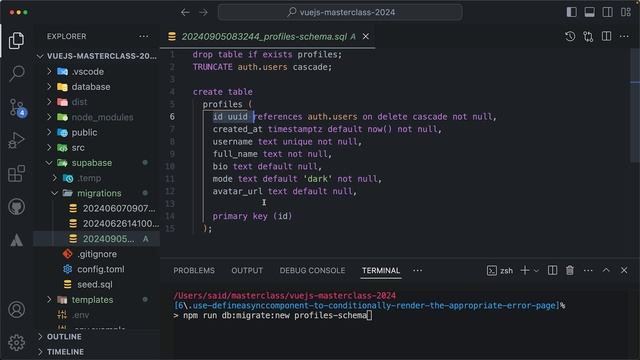
Task: Open the .gitignore file
Action: click(x=96, y=254)
